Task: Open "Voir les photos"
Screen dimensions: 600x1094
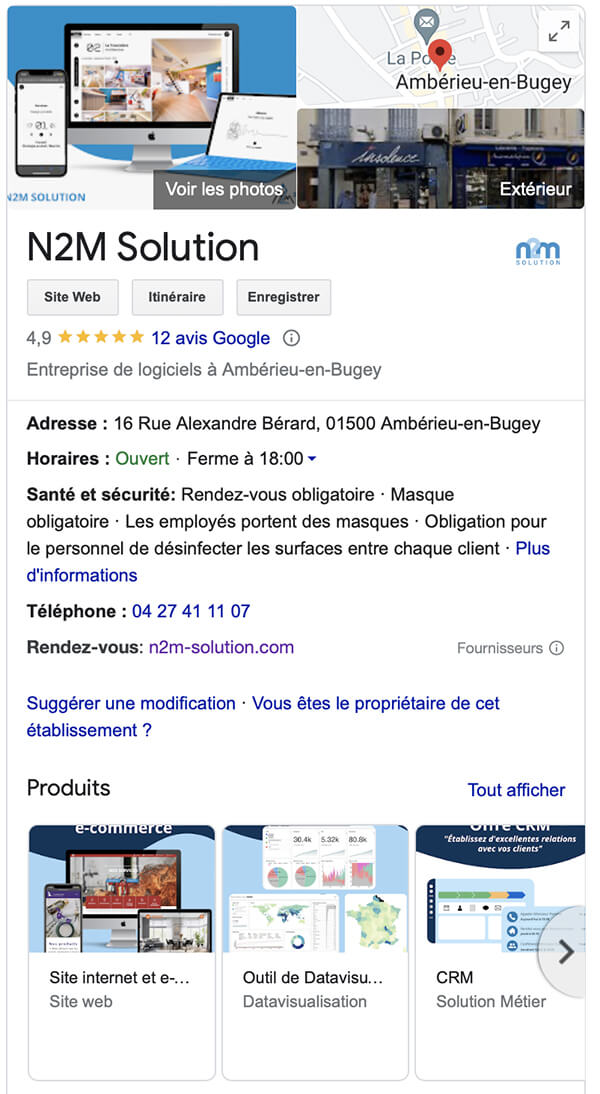Action: 224,188
